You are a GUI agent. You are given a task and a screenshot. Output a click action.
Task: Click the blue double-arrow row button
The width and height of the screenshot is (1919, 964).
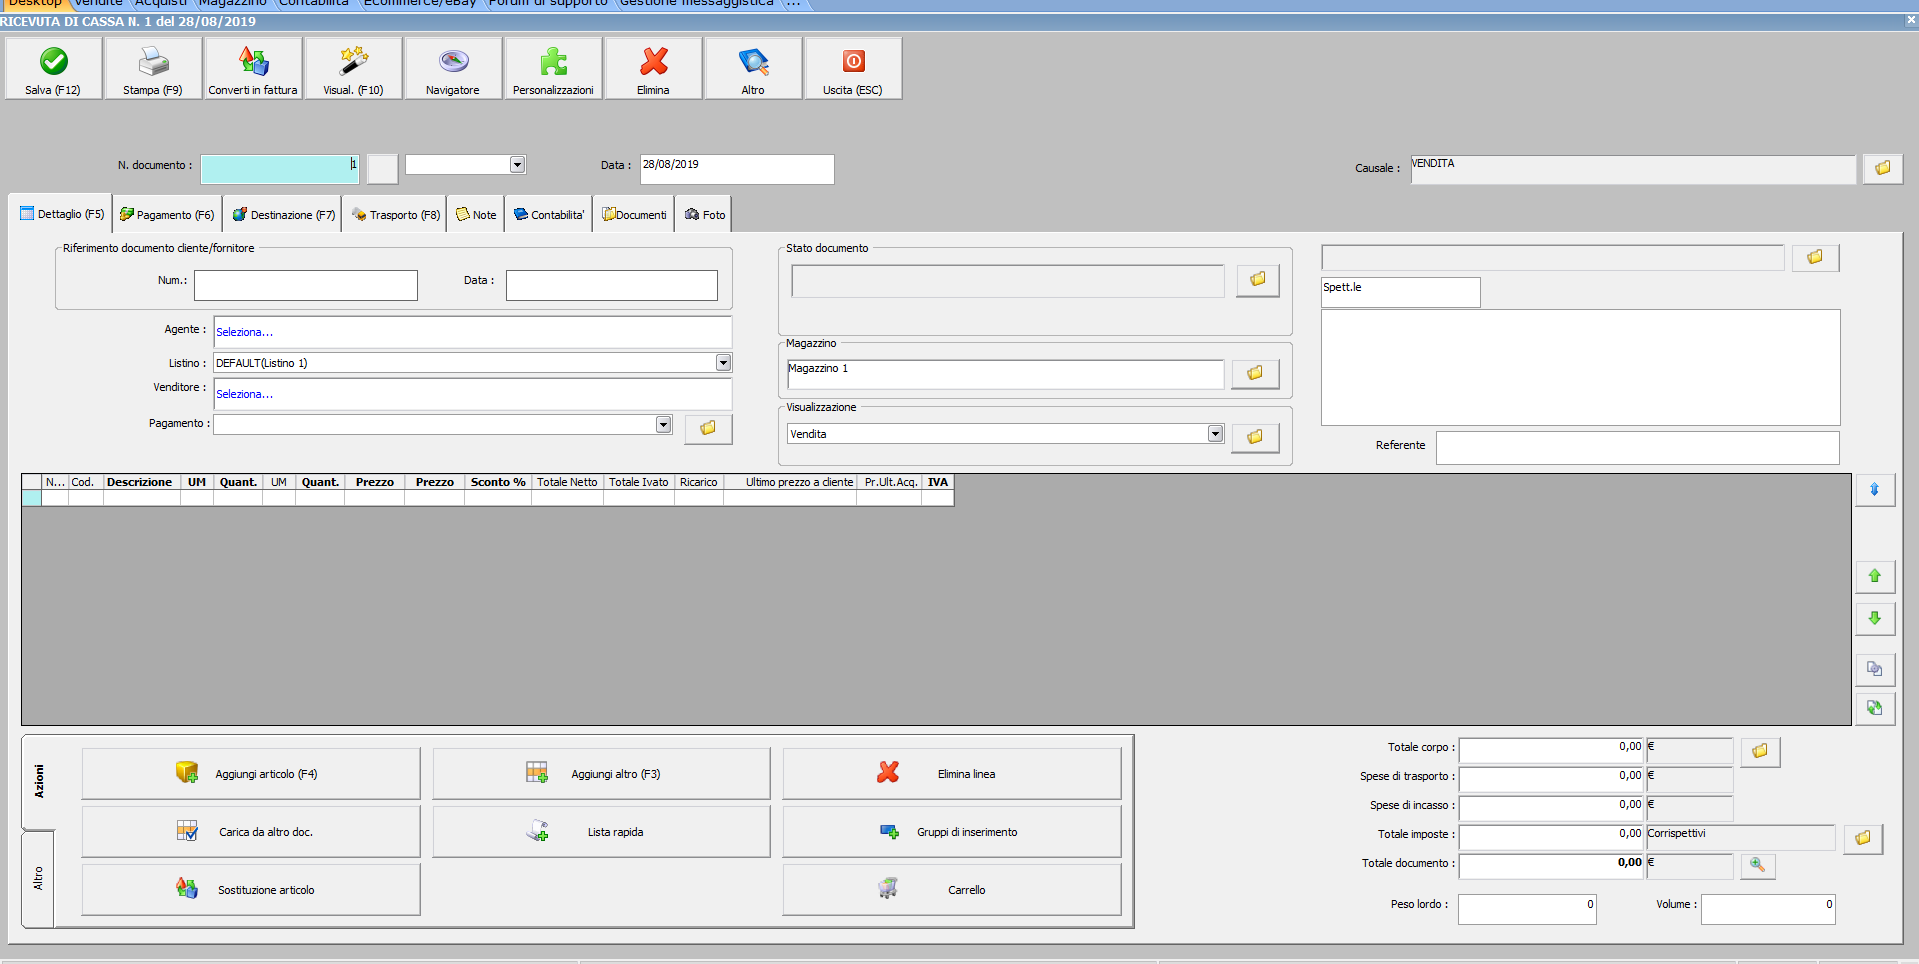click(x=1875, y=490)
